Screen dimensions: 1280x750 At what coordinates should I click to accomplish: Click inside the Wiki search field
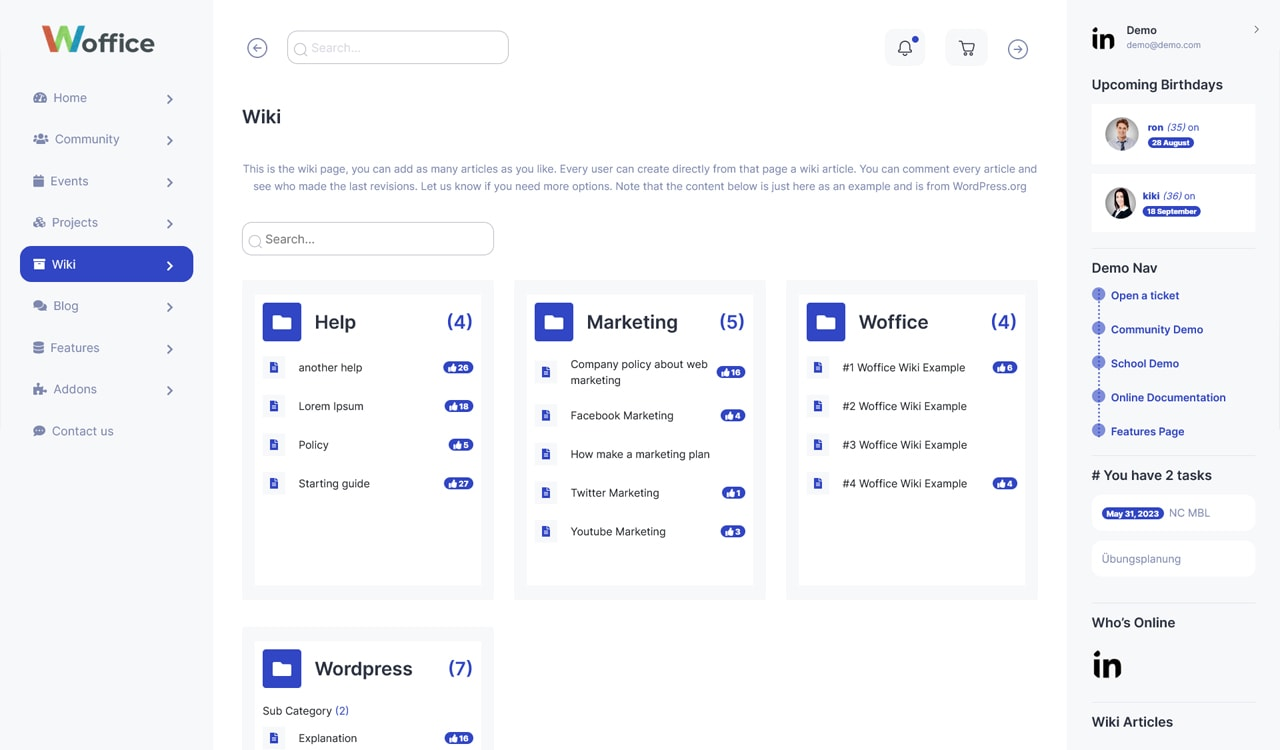point(367,238)
